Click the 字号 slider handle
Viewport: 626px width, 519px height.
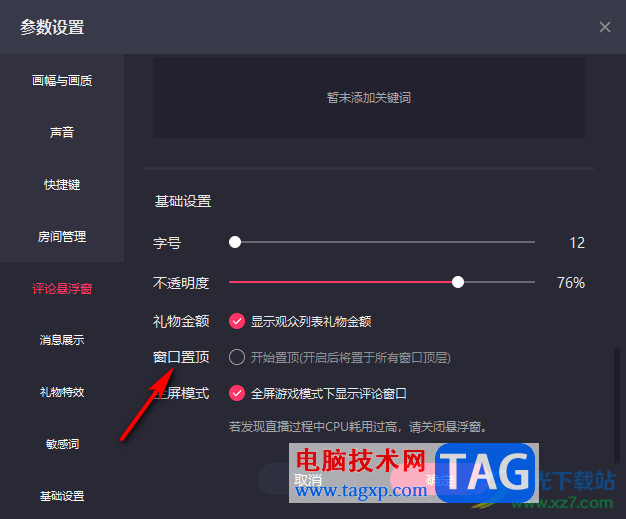235,242
